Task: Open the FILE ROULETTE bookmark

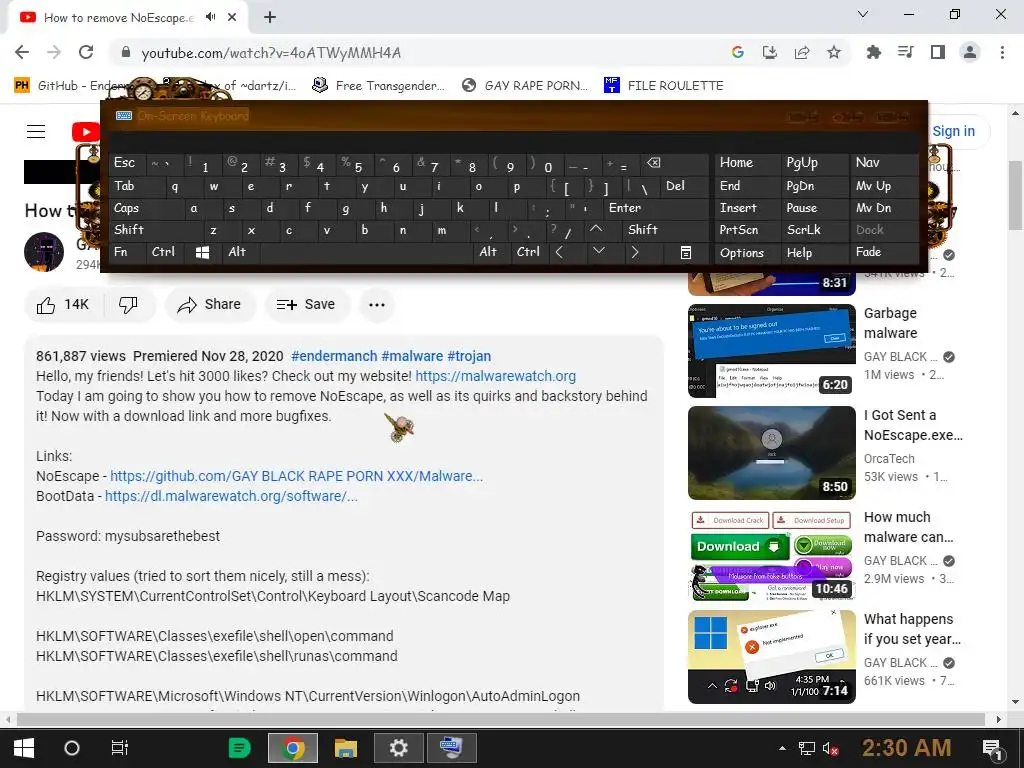Action: pyautogui.click(x=664, y=86)
